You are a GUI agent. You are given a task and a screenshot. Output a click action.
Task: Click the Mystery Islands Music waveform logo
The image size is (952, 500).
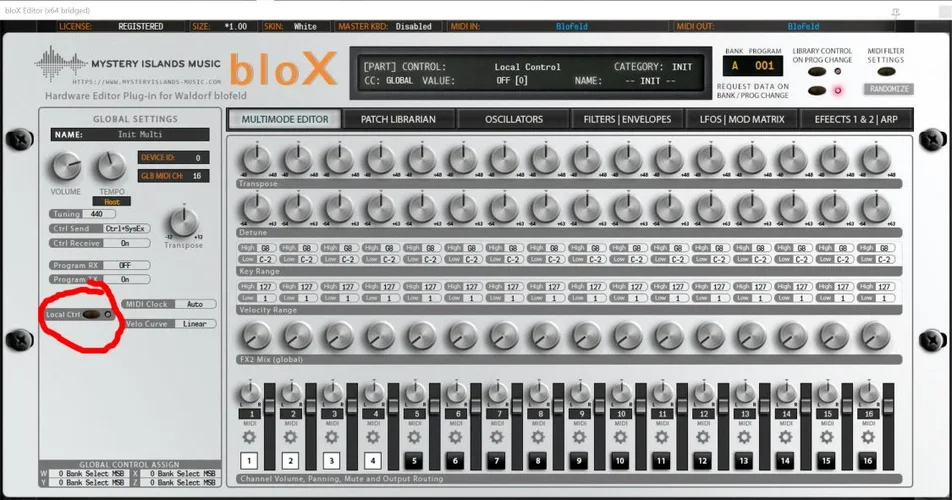tap(61, 62)
